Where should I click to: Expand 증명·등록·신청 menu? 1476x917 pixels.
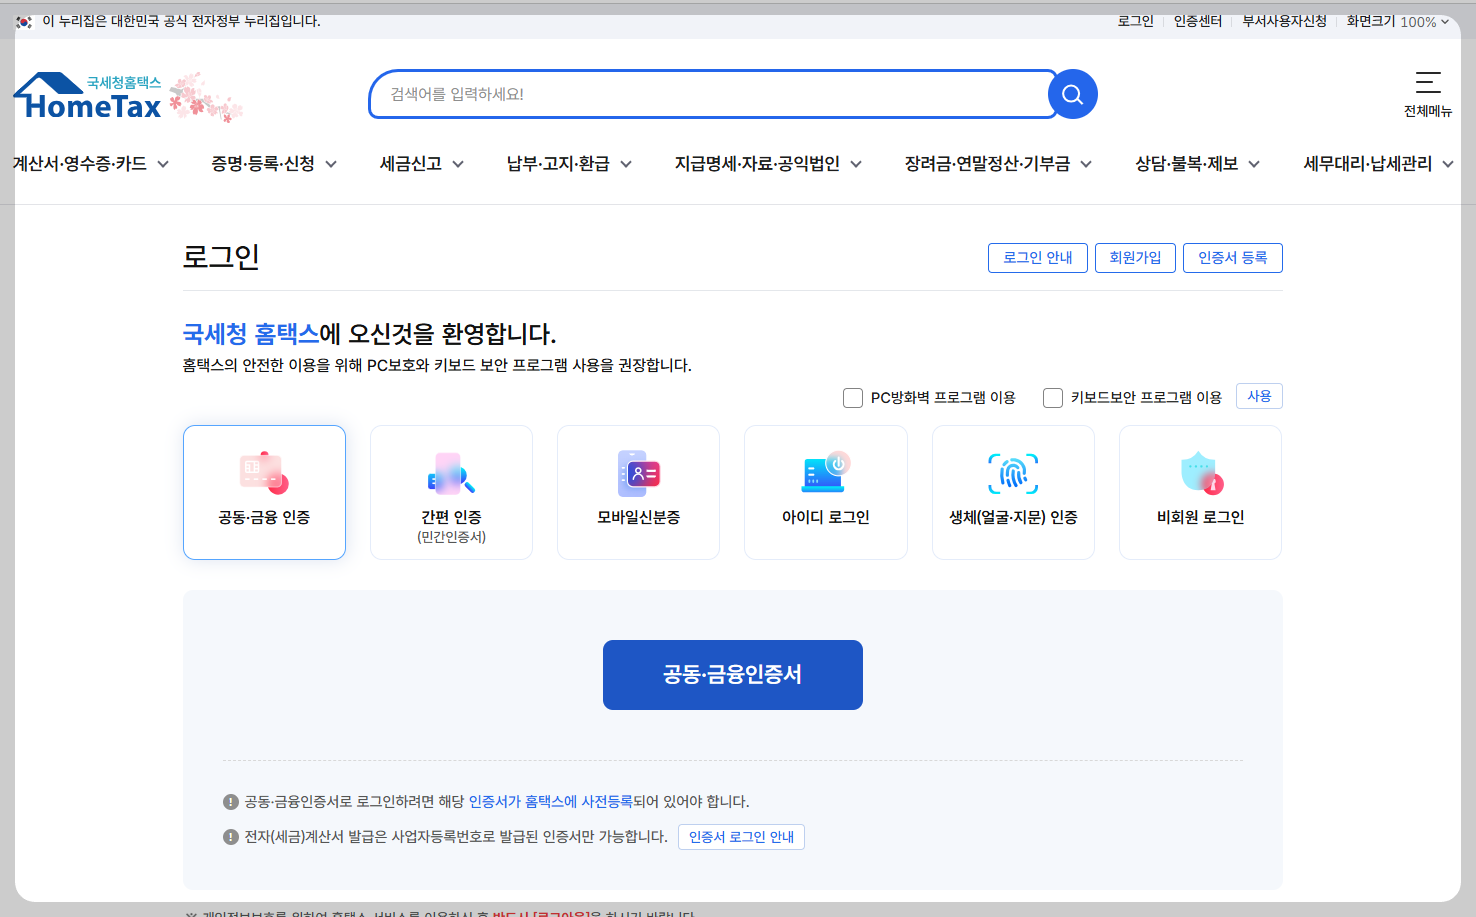tap(274, 164)
